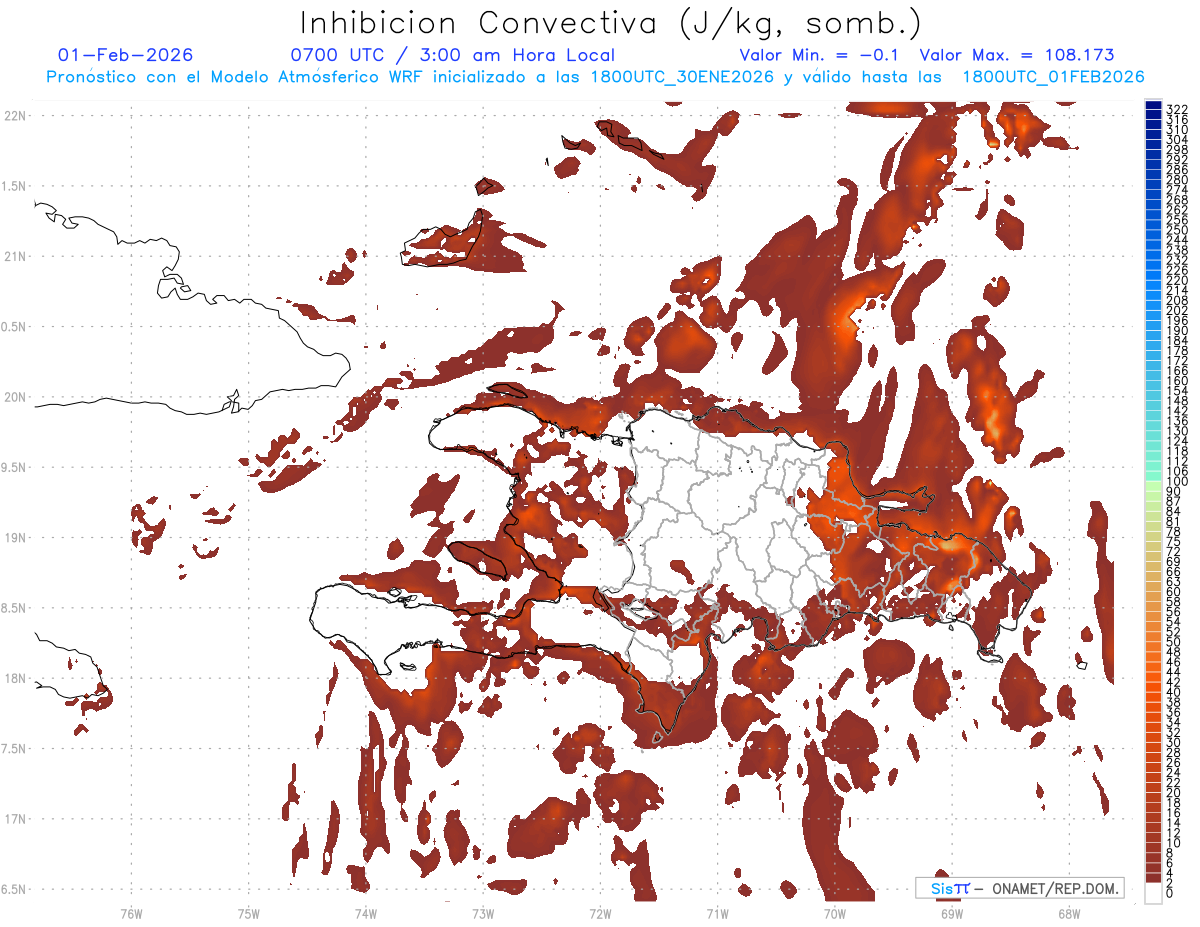This screenshot has width=1200, height=927.
Task: Click the WRF model forecast description line
Action: coord(595,77)
